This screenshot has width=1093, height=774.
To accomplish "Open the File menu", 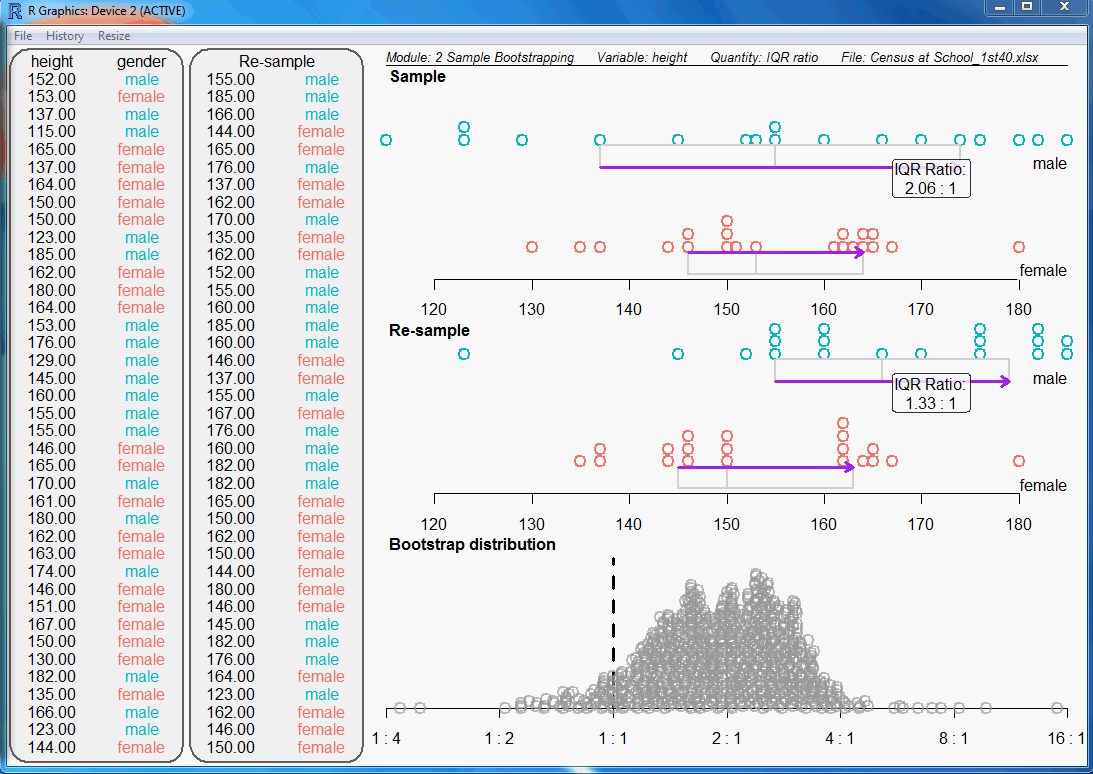I will point(22,35).
